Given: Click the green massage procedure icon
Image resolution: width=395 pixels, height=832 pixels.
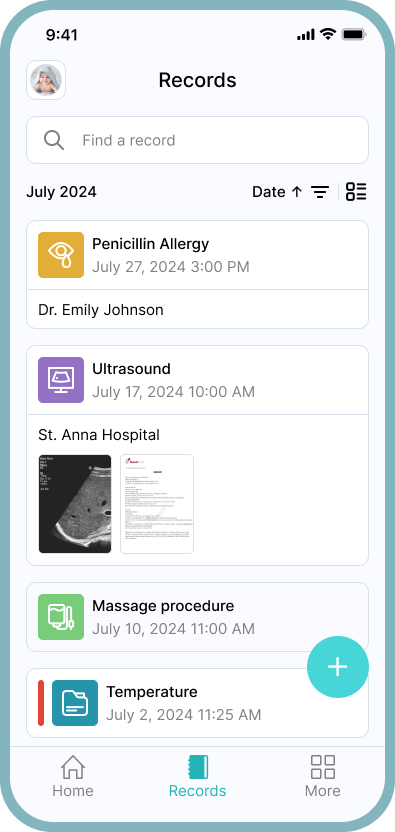Looking at the screenshot, I should [61, 617].
